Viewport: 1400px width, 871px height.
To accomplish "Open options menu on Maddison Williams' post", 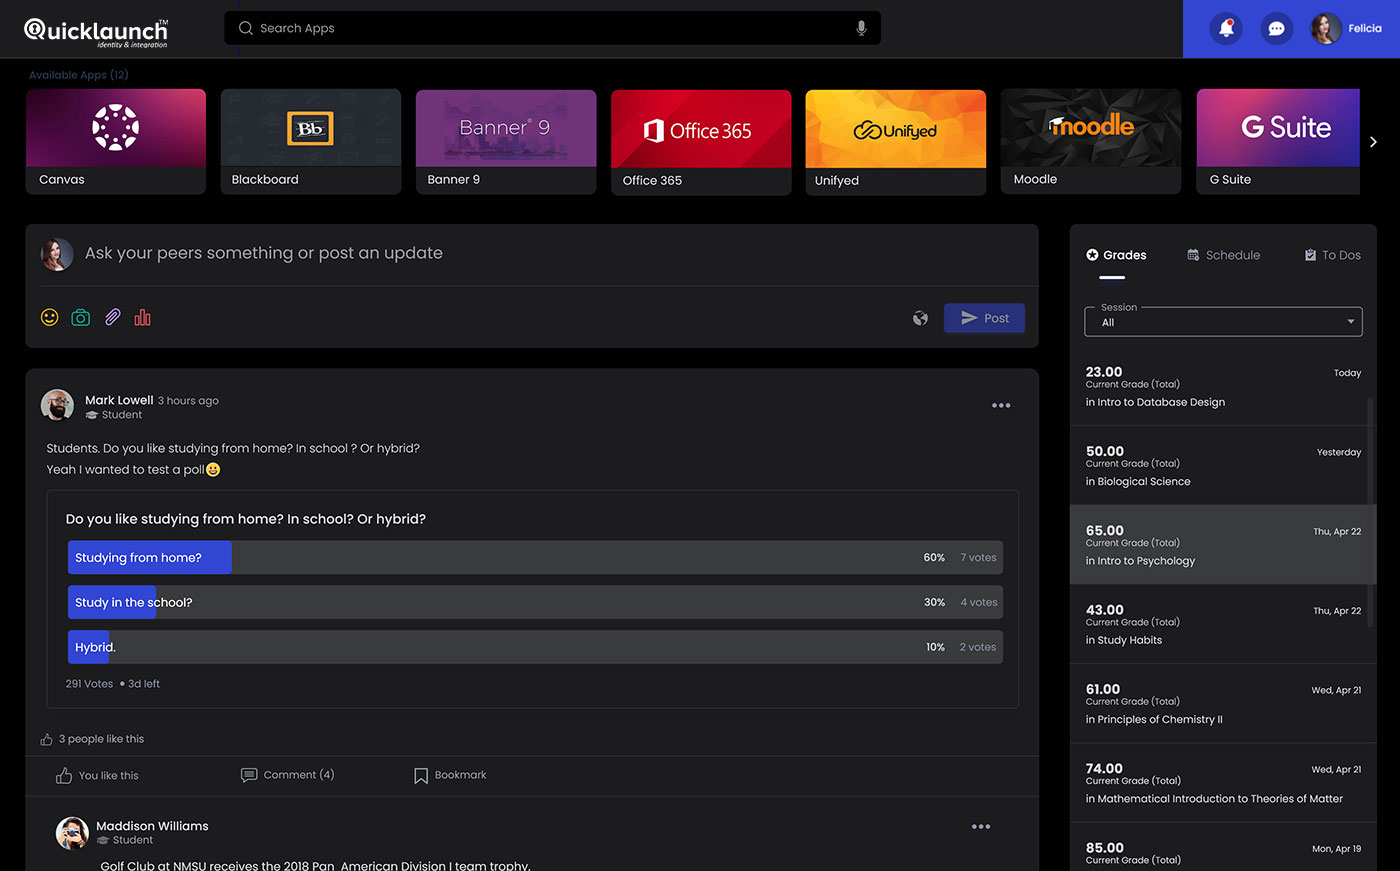I will (981, 826).
